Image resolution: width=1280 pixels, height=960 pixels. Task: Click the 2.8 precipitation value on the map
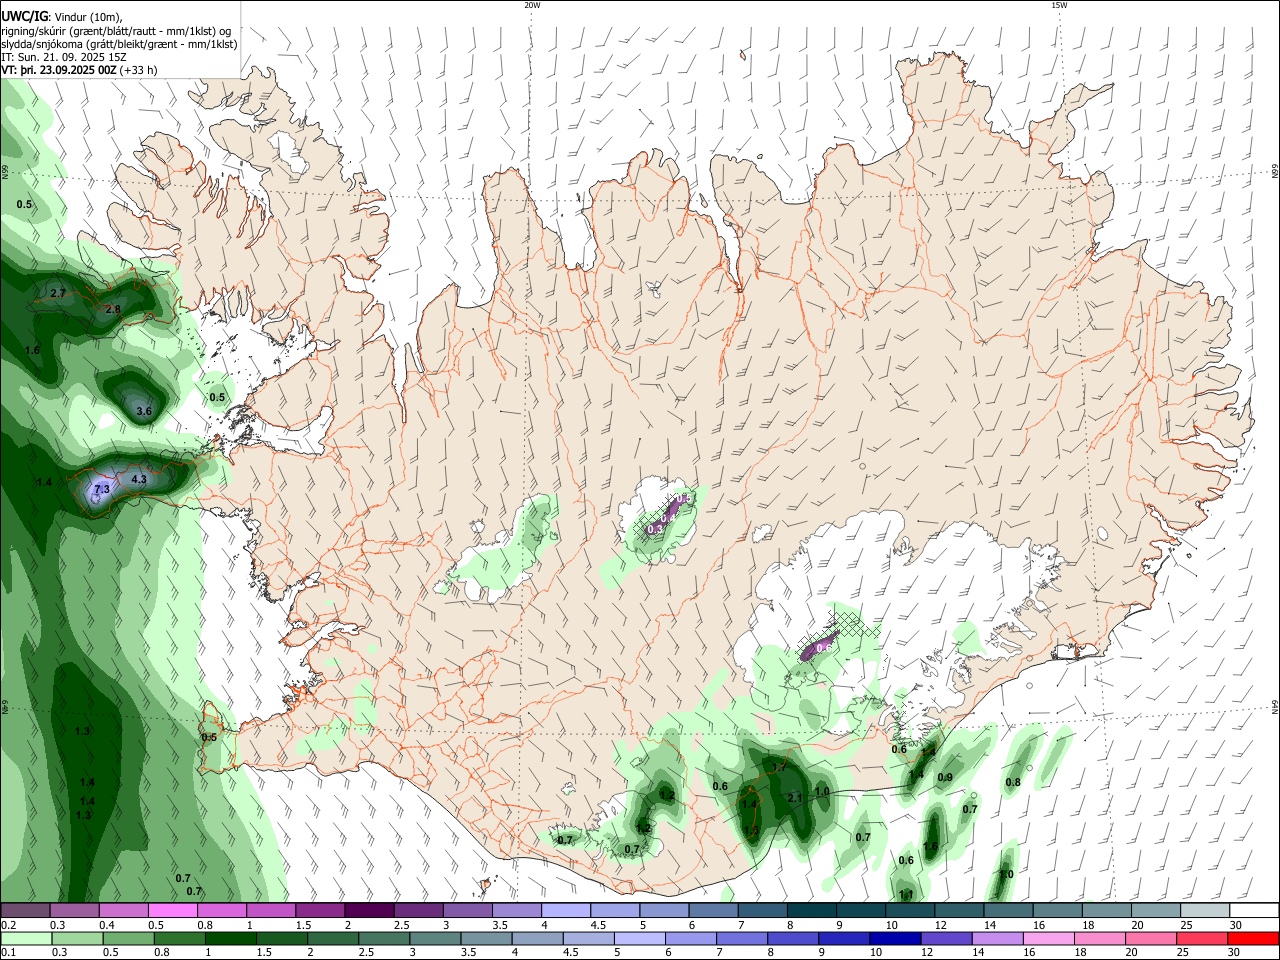pos(112,310)
